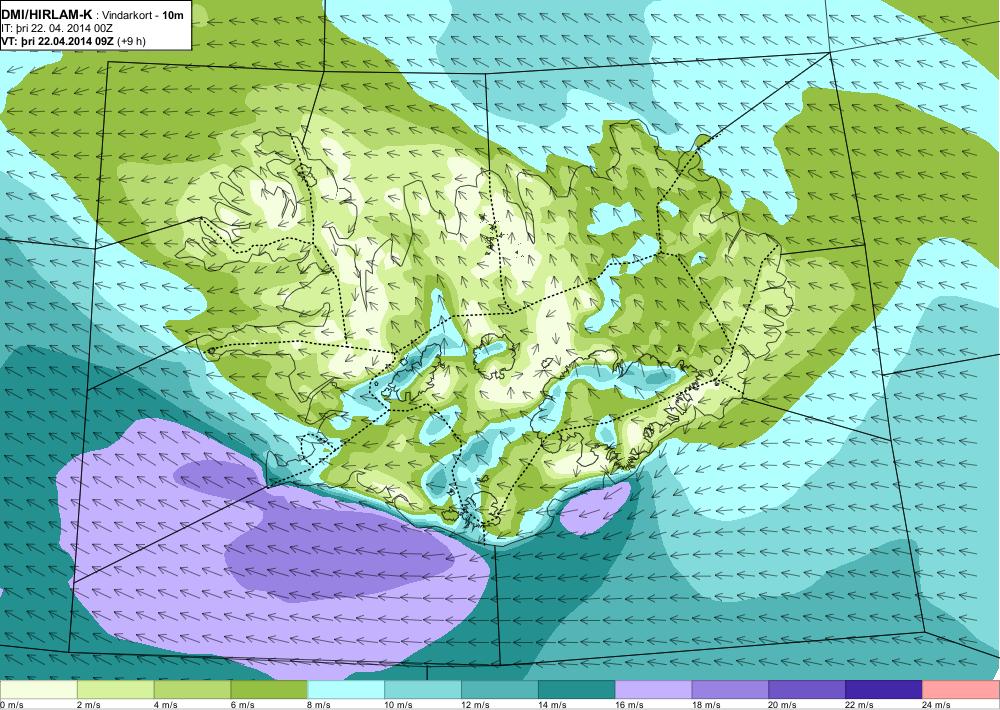Screen dimensions: 1000x710
Task: Click the "(+9 h)" forecast offset text
Action: pos(131,41)
